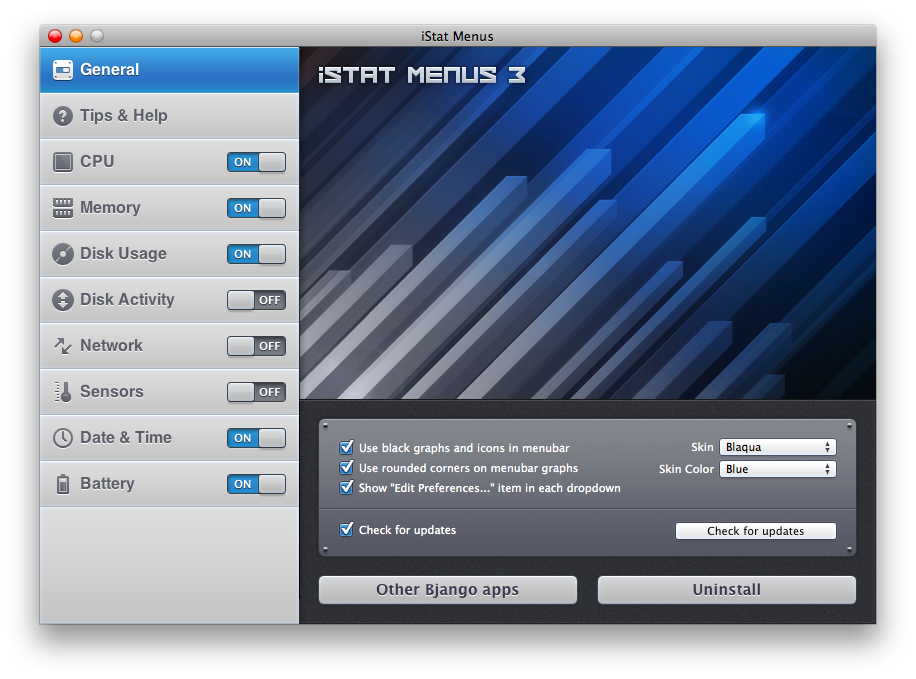Select the Network graph icon
Image resolution: width=916 pixels, height=679 pixels.
point(62,345)
